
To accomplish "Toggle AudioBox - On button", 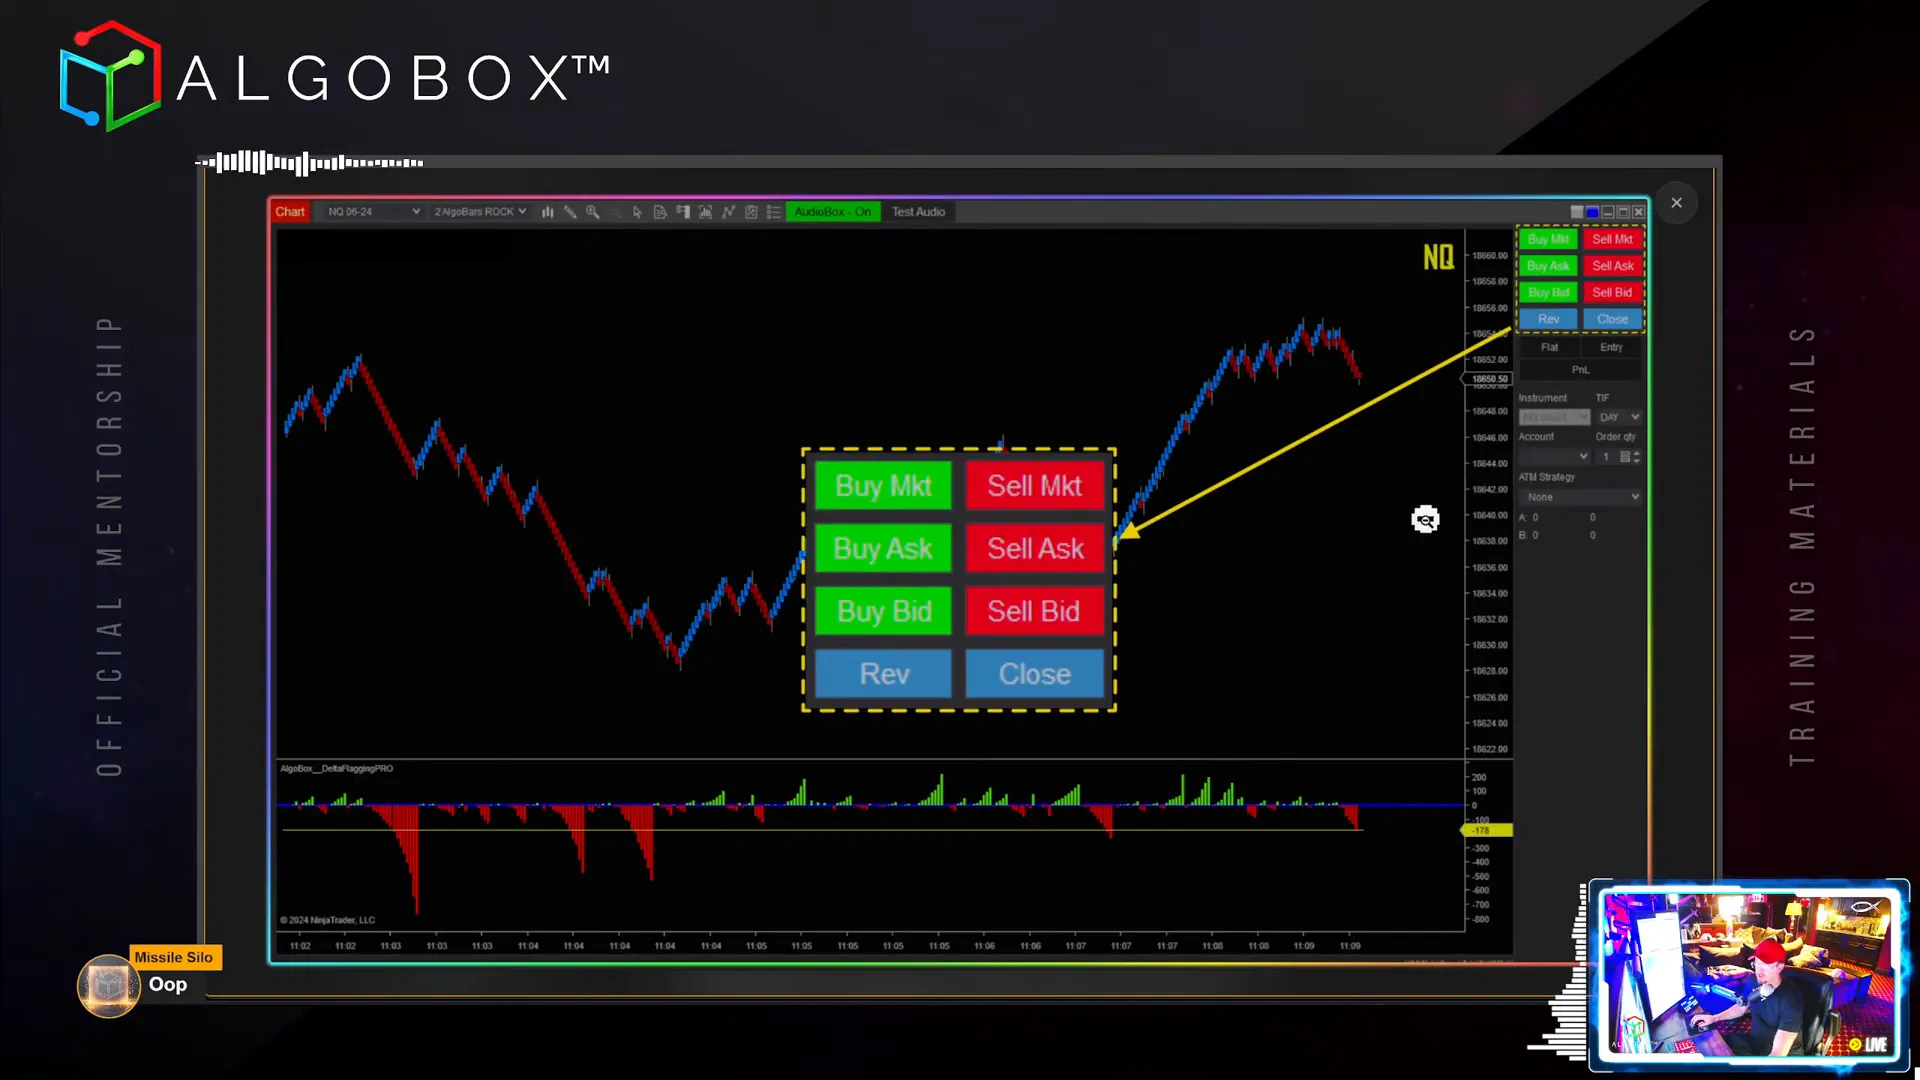I will [833, 212].
